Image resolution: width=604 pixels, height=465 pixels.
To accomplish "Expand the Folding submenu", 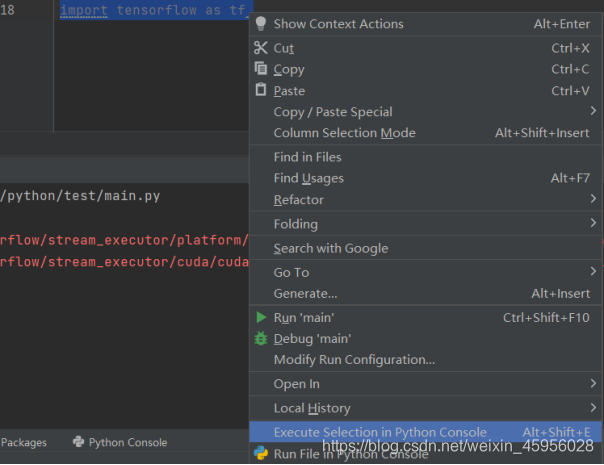I will pos(425,224).
